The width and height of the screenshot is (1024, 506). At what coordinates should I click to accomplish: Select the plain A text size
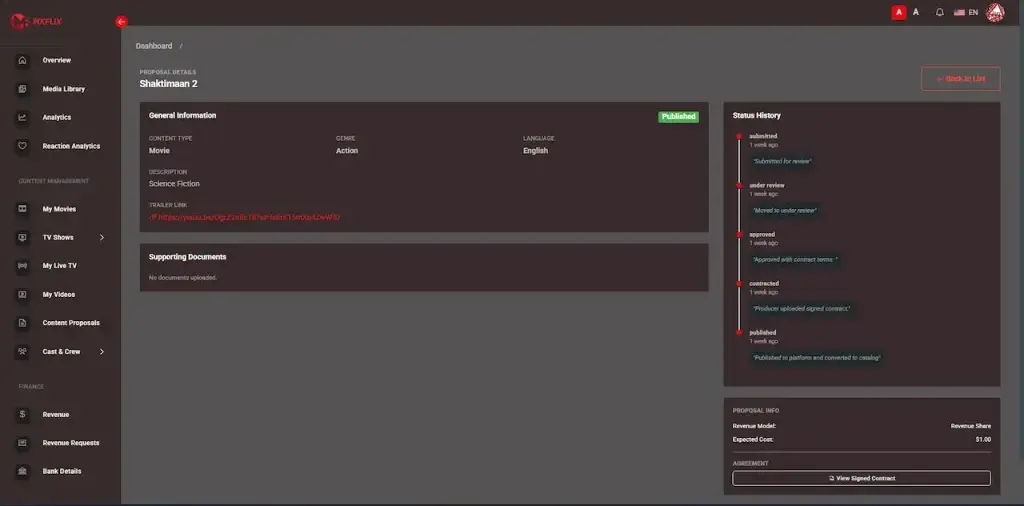916,12
